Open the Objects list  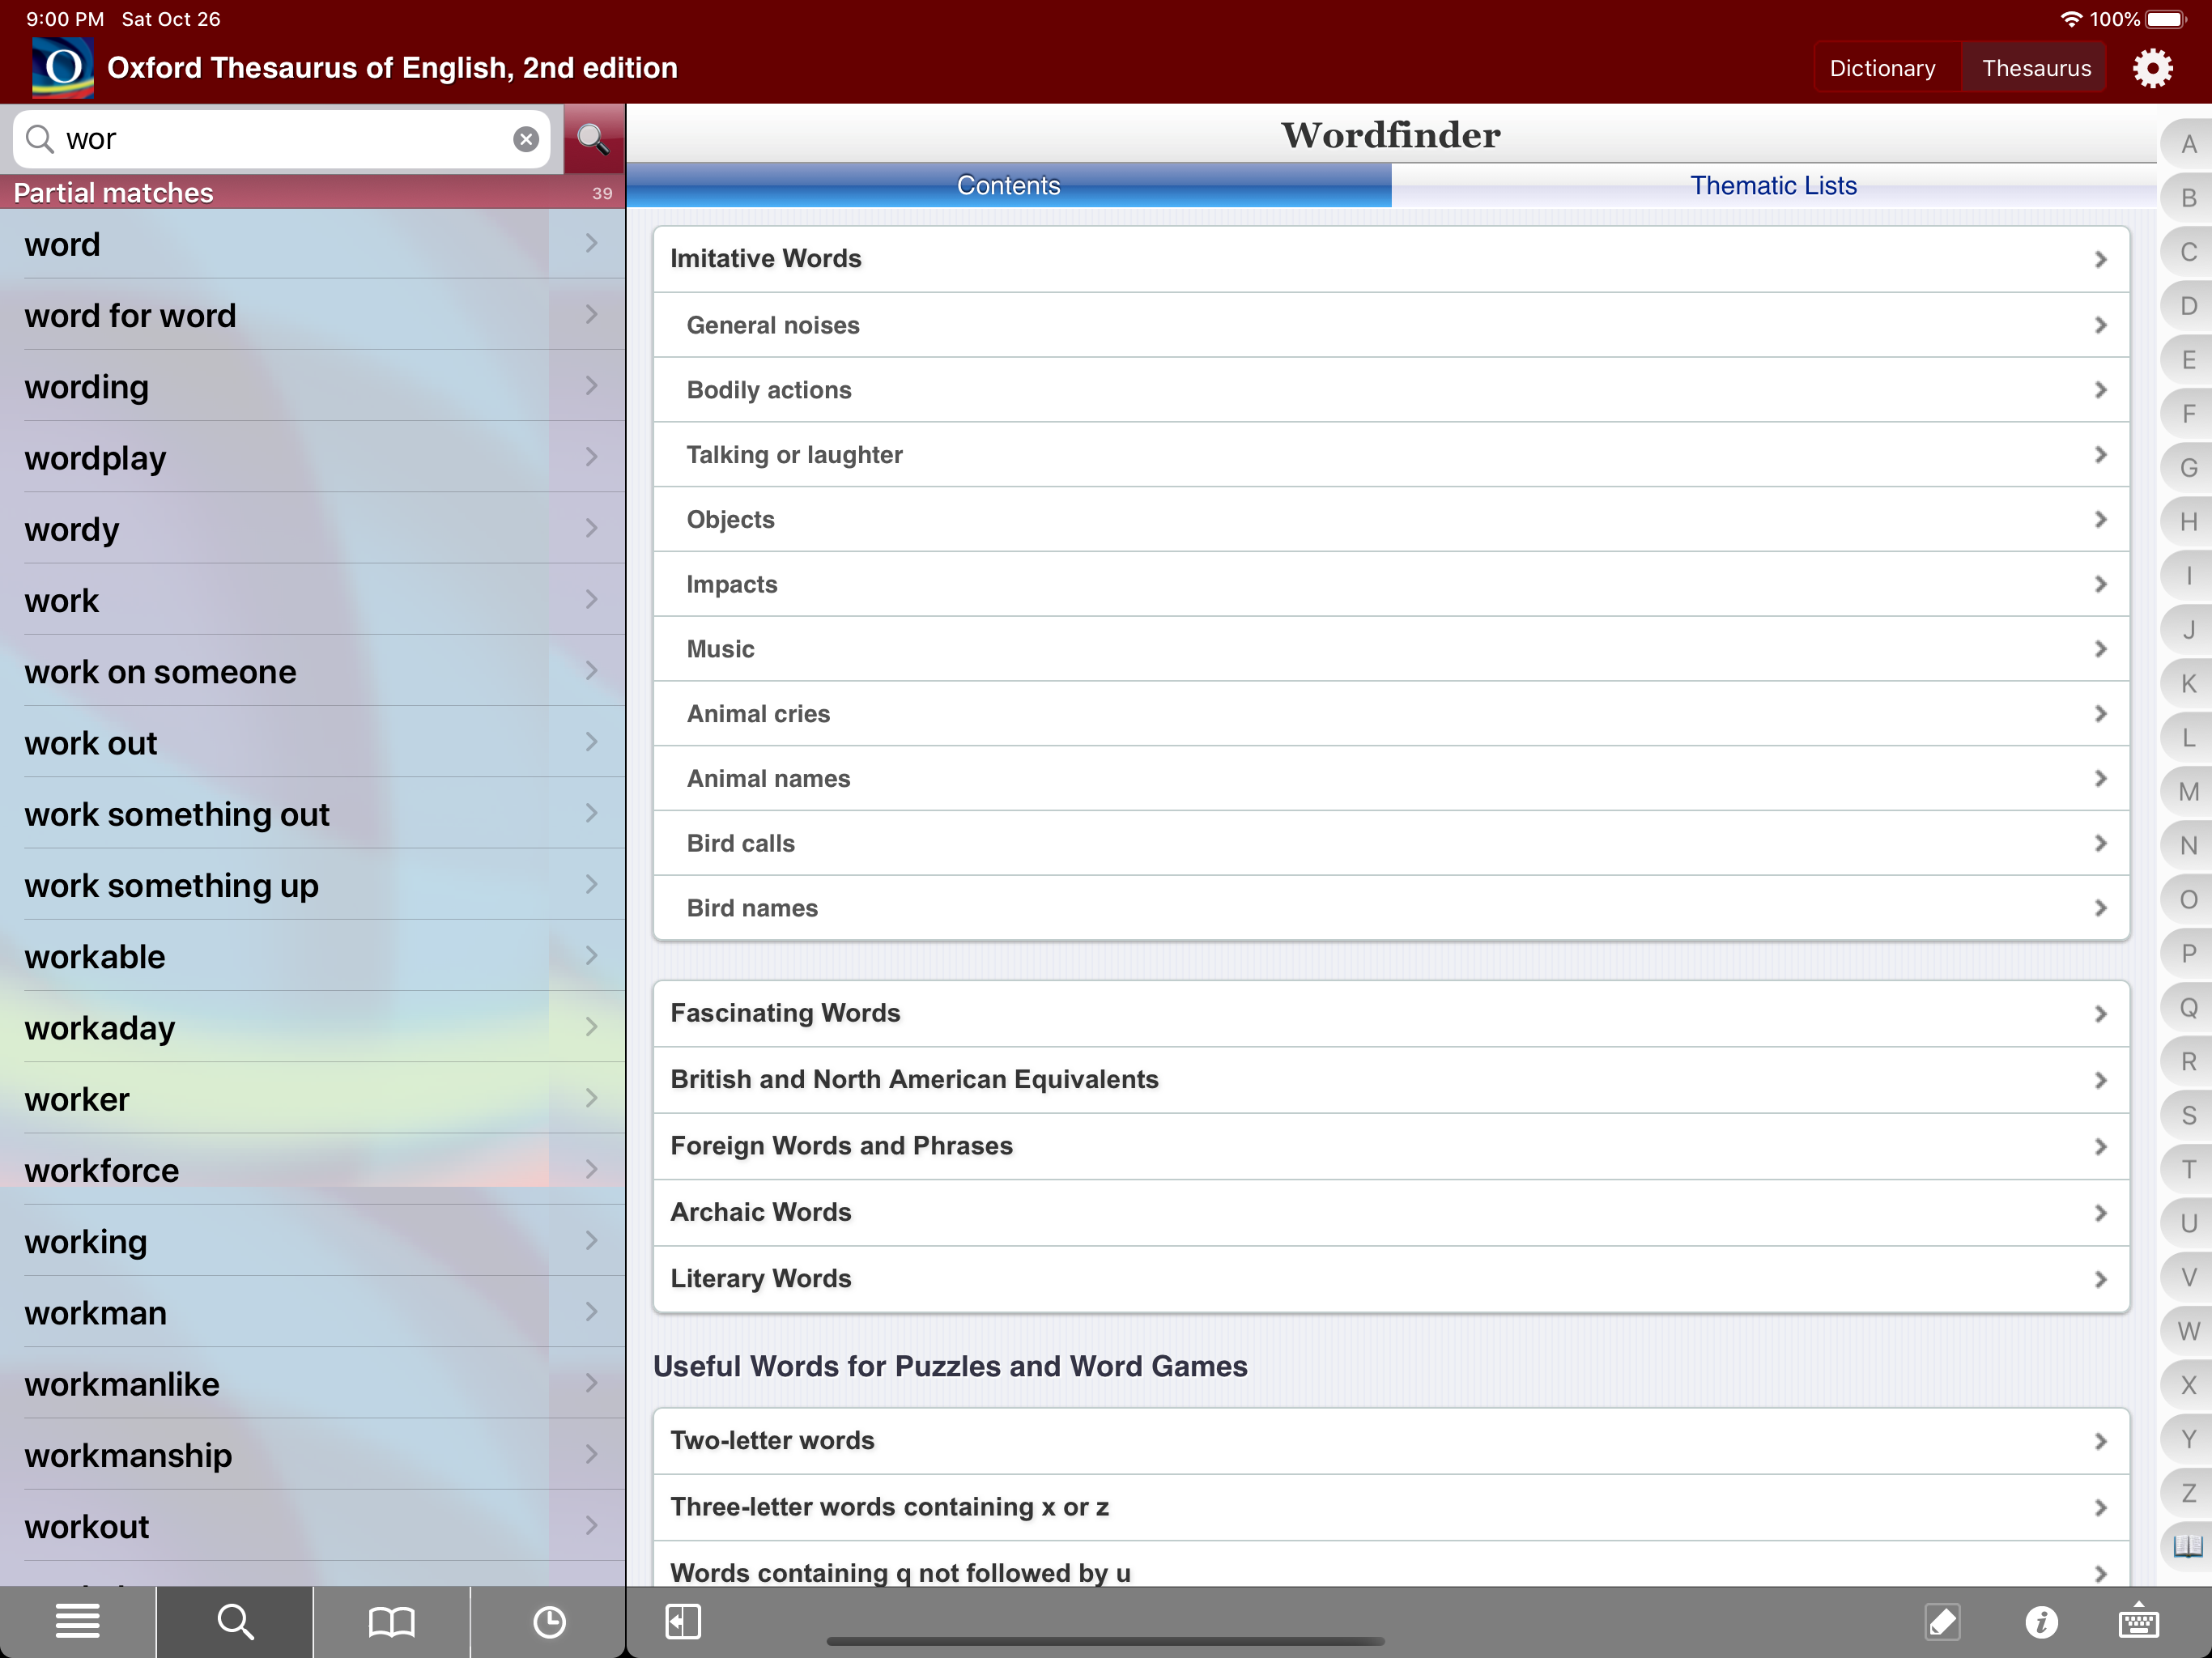[1391, 520]
